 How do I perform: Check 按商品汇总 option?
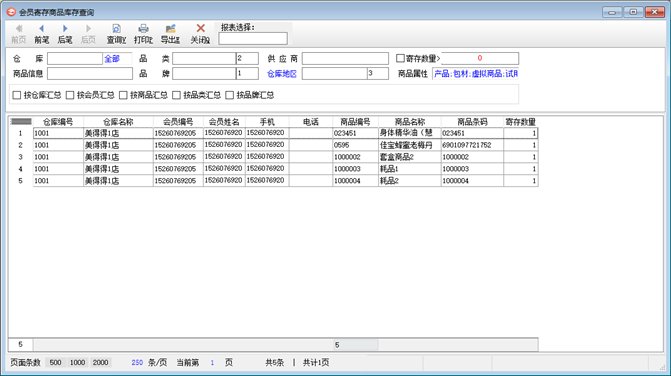click(x=123, y=95)
